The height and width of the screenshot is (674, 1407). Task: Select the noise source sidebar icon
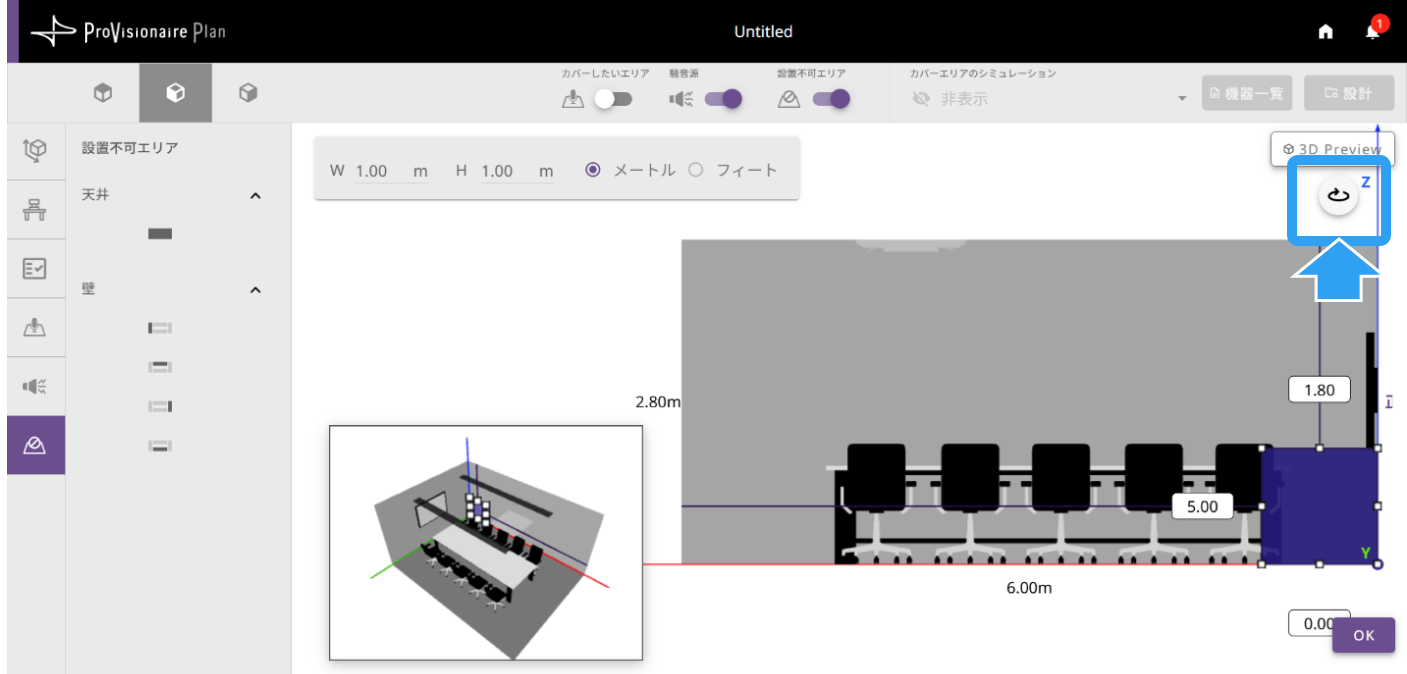36,386
